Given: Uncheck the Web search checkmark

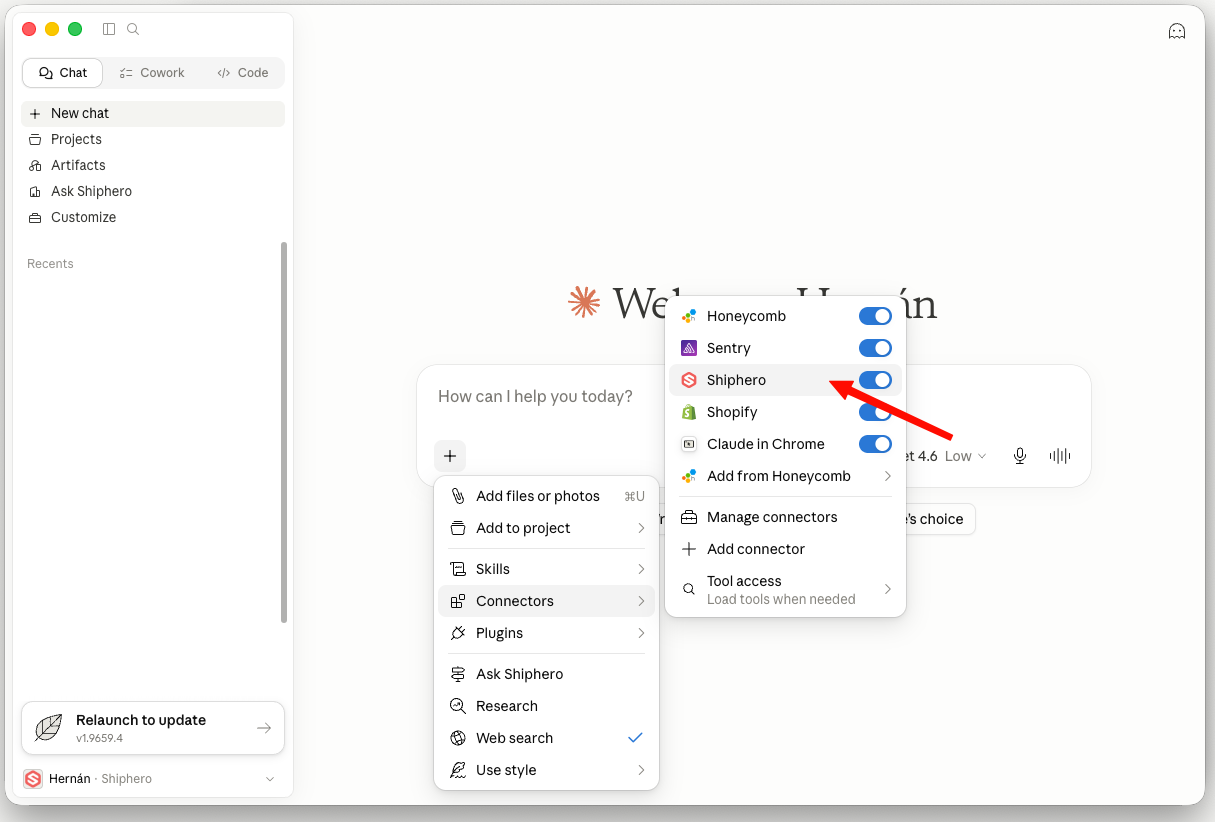Looking at the screenshot, I should [x=635, y=738].
